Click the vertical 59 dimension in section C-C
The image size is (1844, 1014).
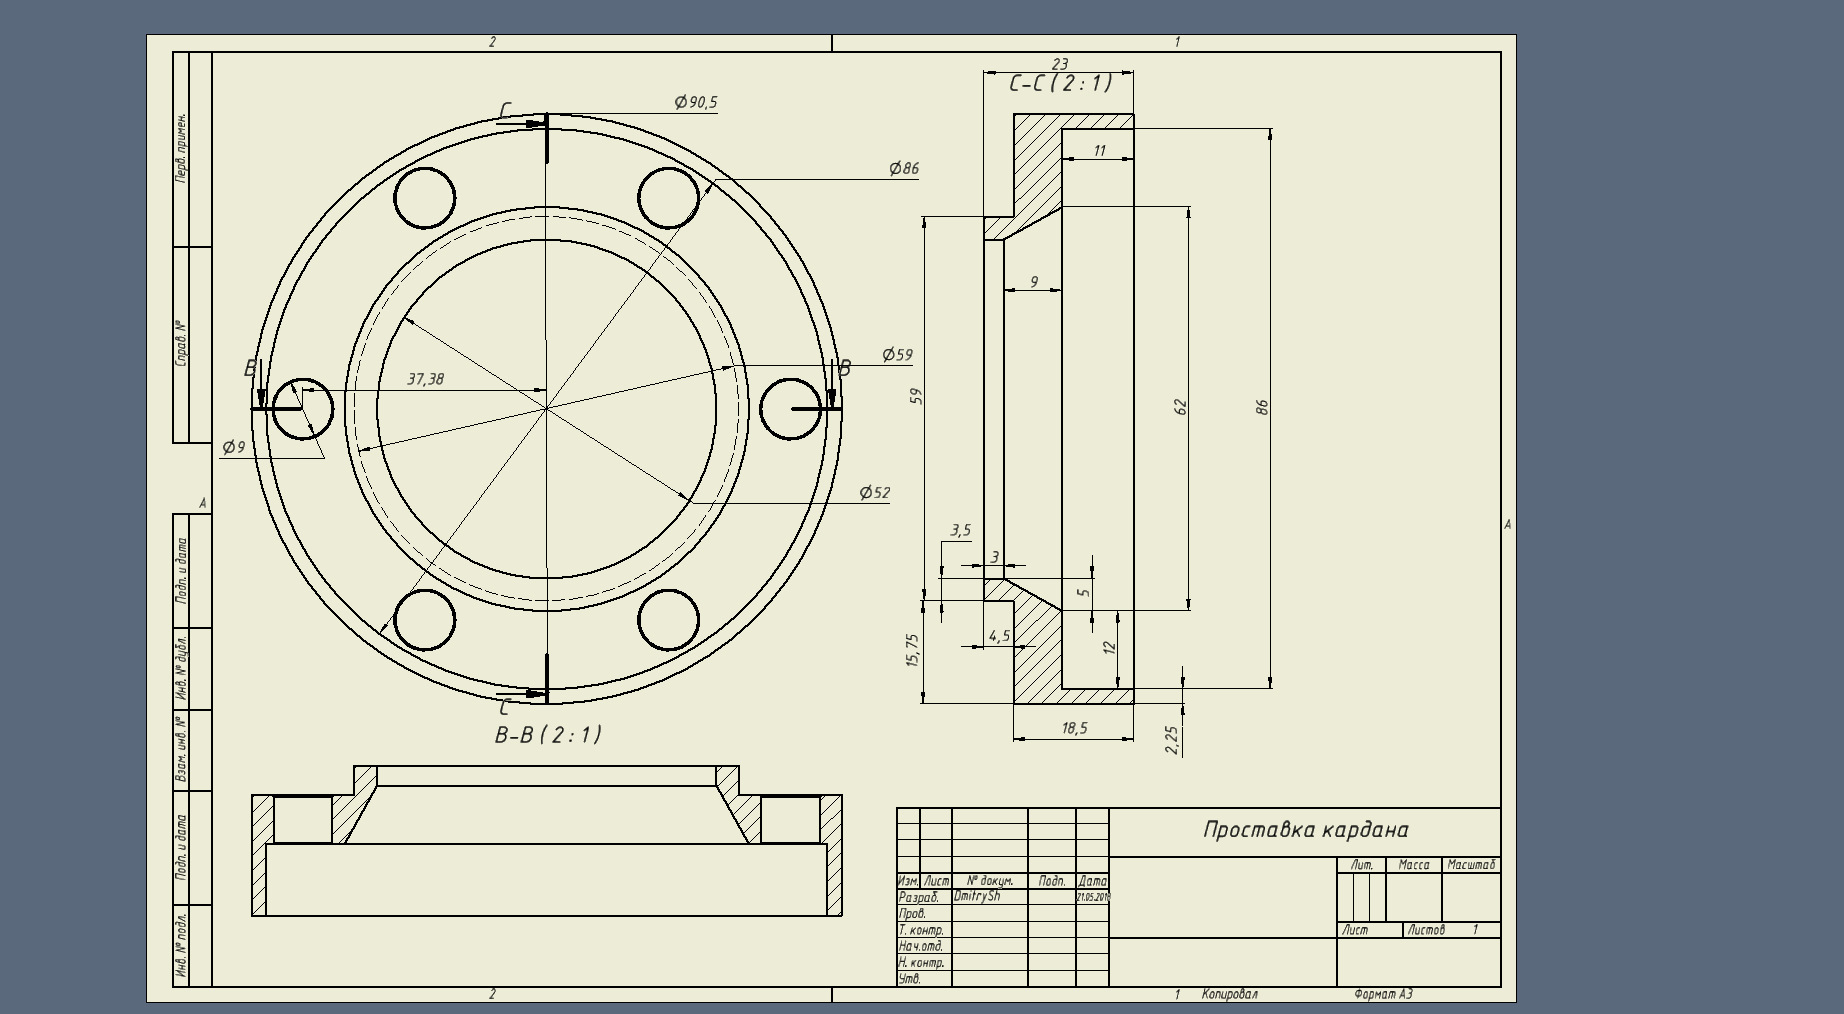[x=915, y=396]
